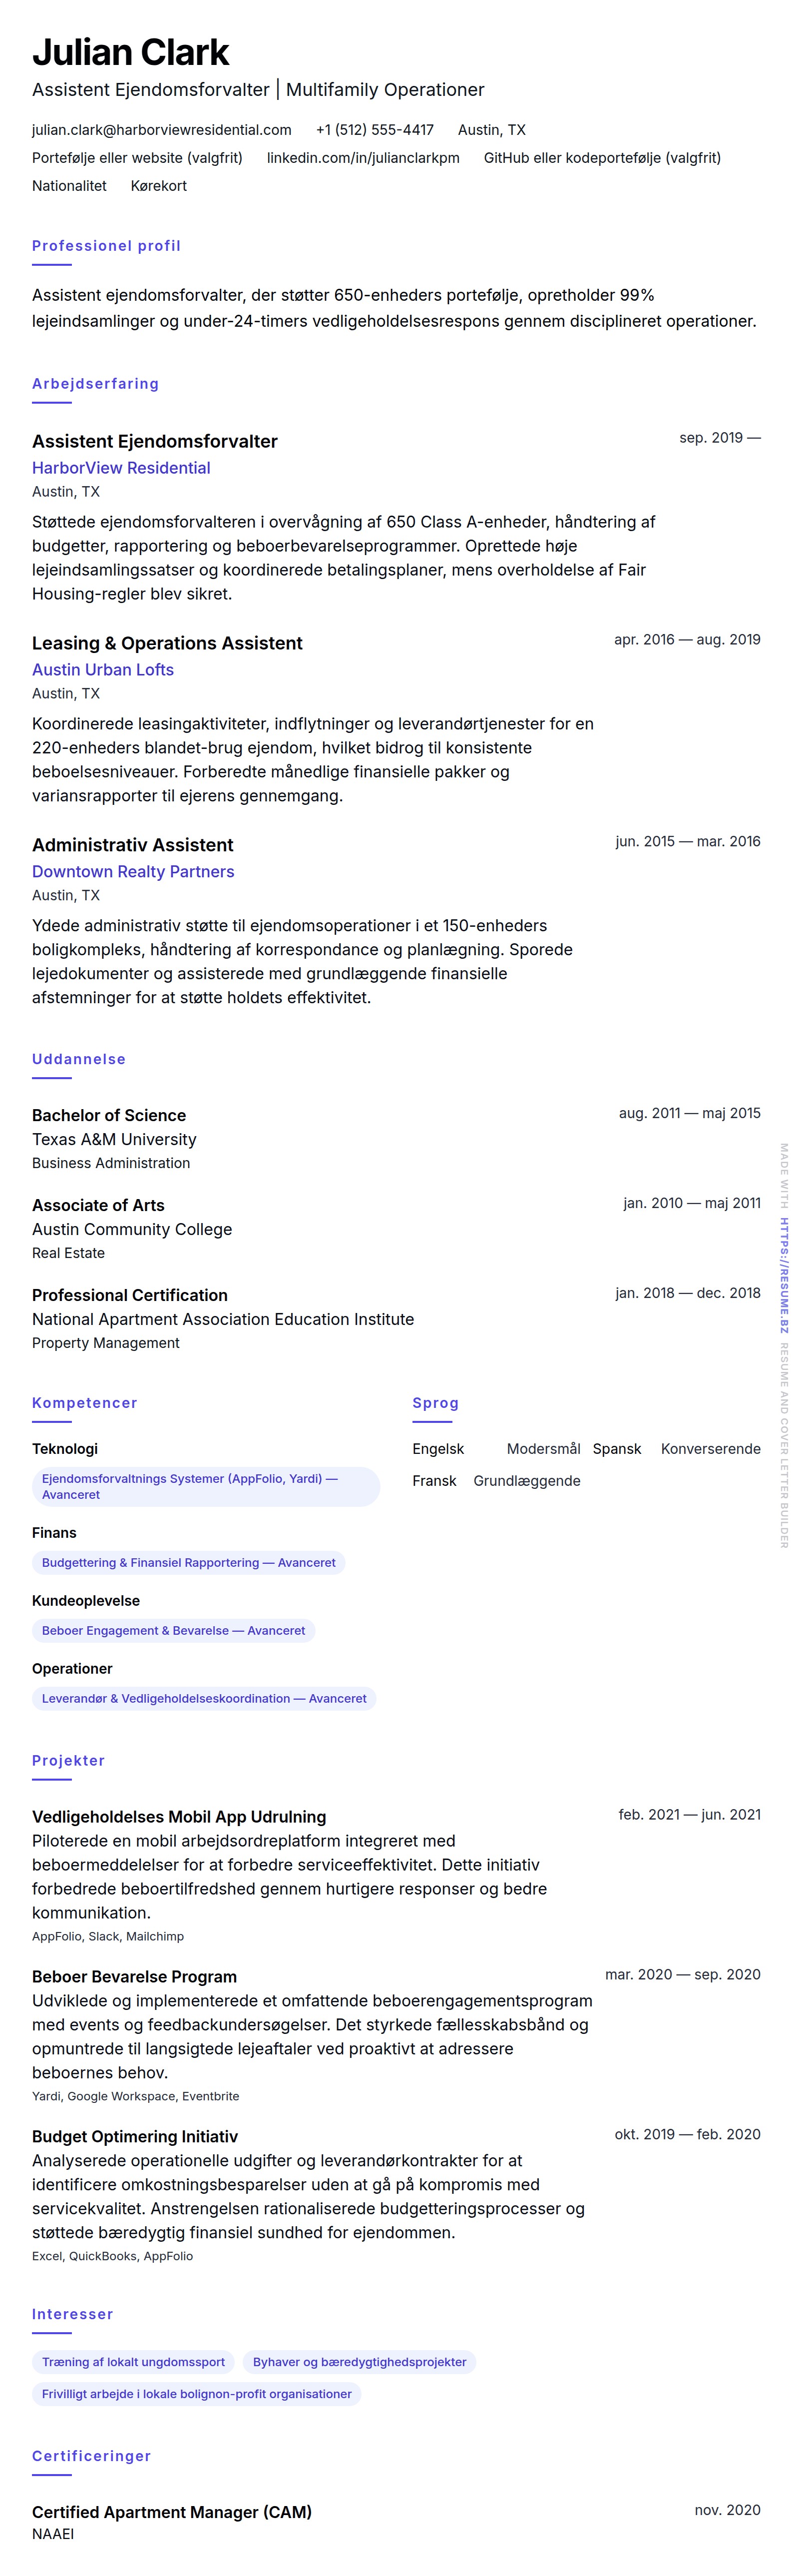Click the Austin Urban Lofts employer name

[103, 670]
